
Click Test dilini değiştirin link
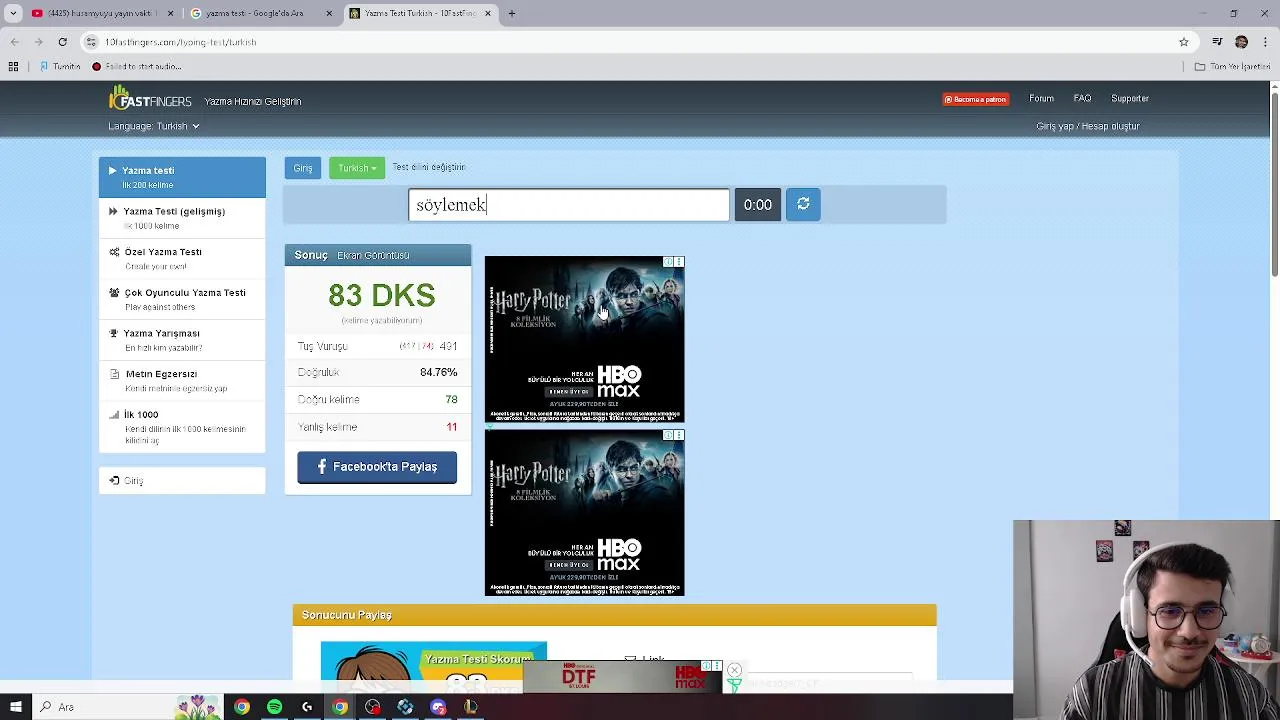click(428, 167)
